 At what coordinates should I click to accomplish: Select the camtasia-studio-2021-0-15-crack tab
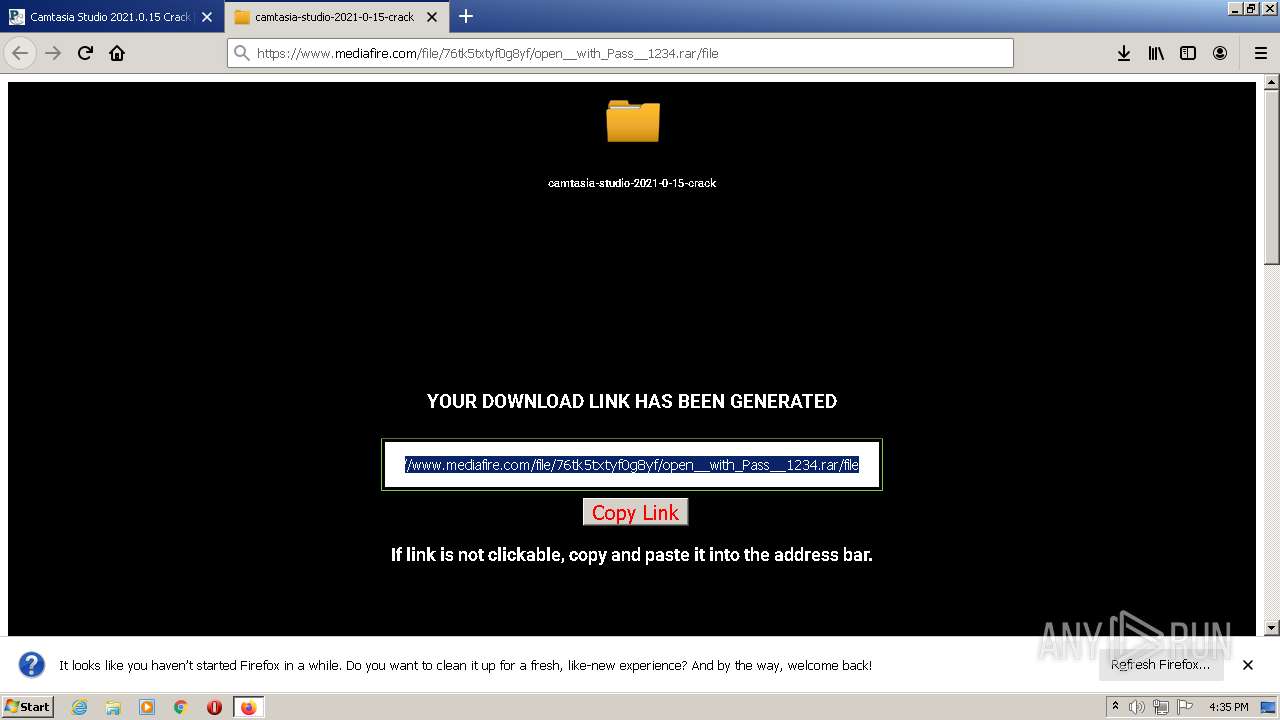pos(337,17)
